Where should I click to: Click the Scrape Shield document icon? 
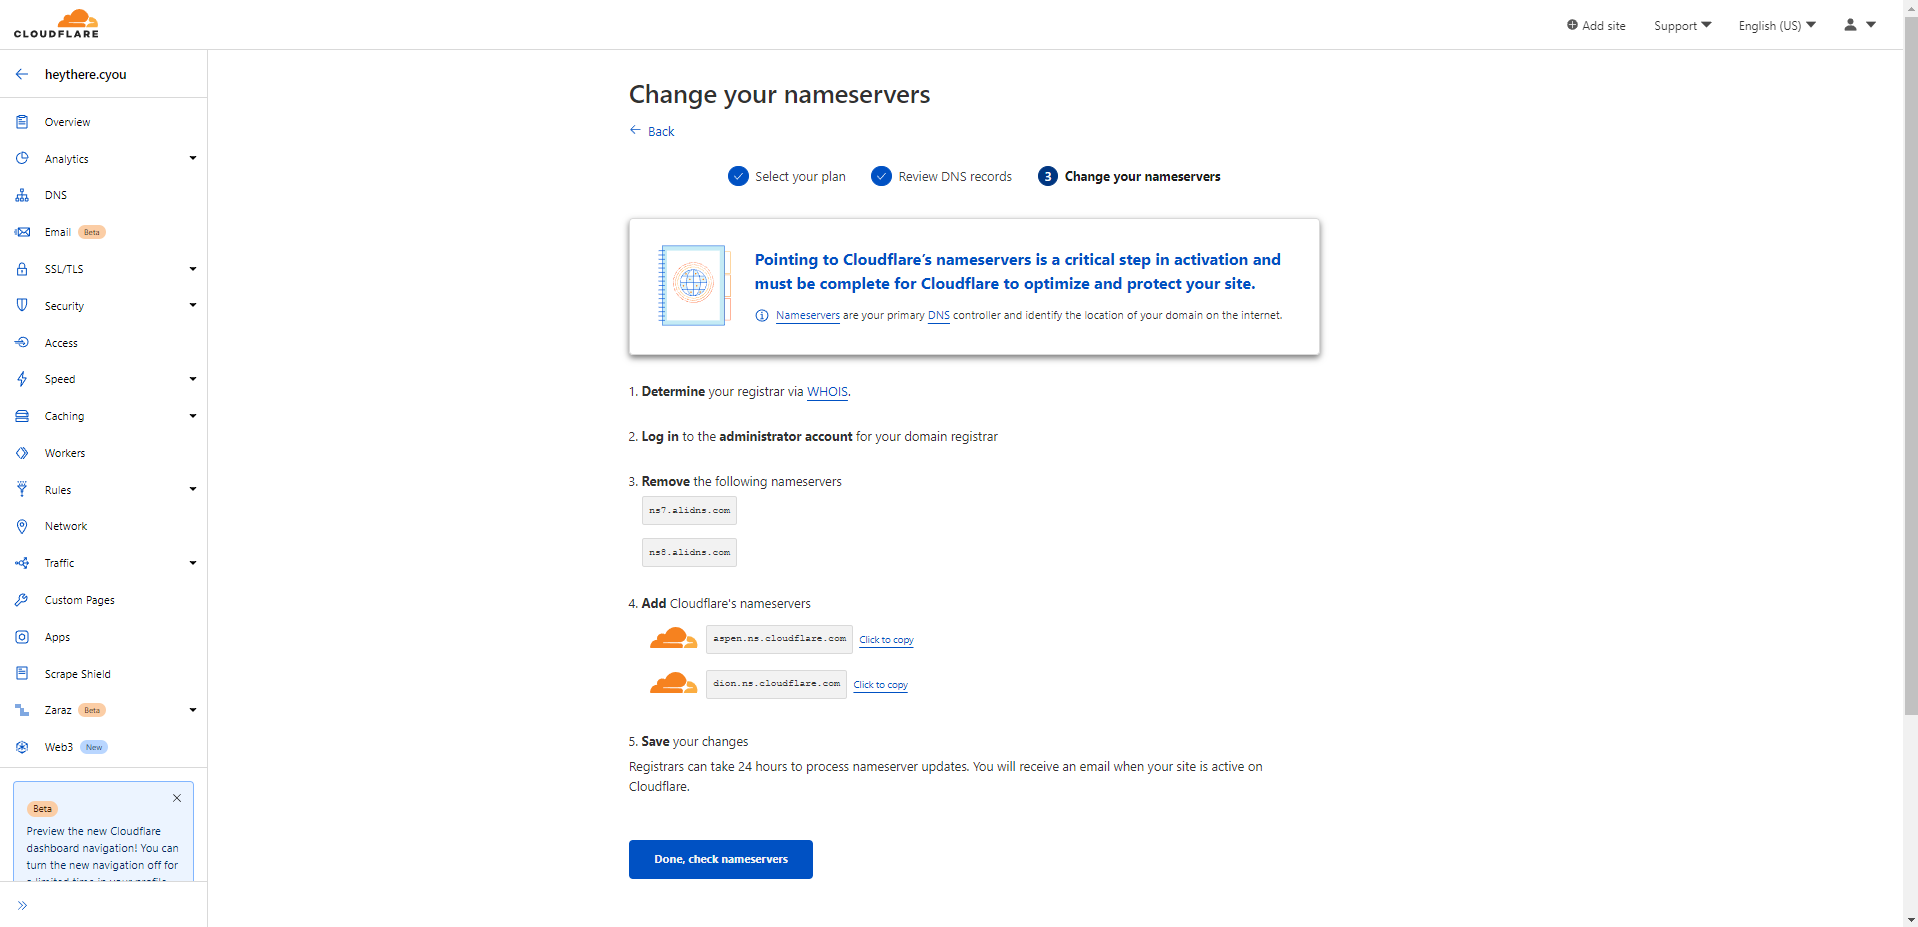(22, 674)
